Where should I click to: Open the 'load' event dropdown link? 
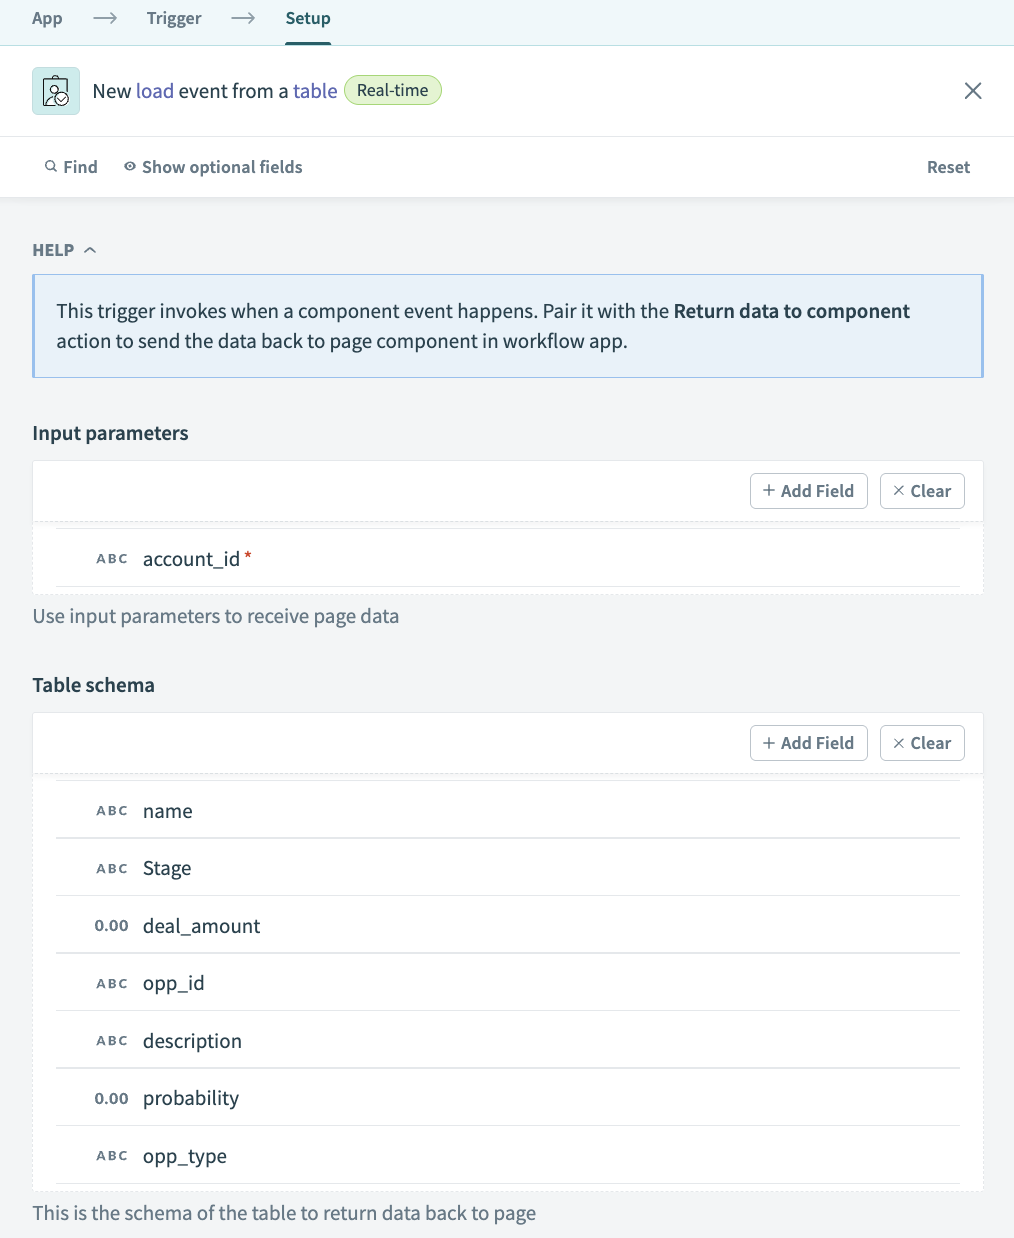pyautogui.click(x=155, y=91)
